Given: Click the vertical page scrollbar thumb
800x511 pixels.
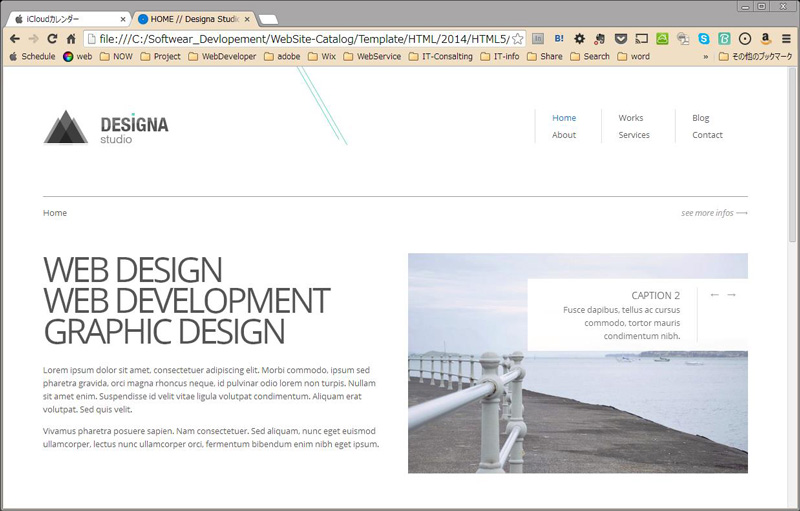Looking at the screenshot, I should 792,153.
